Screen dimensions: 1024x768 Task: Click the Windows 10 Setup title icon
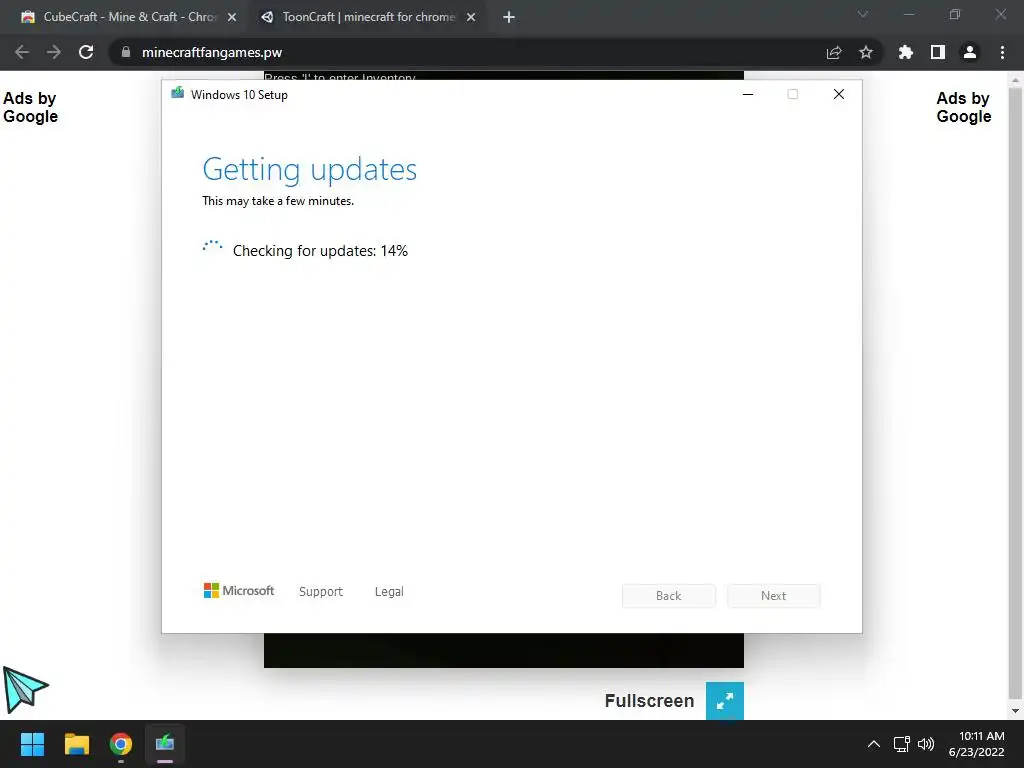(177, 93)
